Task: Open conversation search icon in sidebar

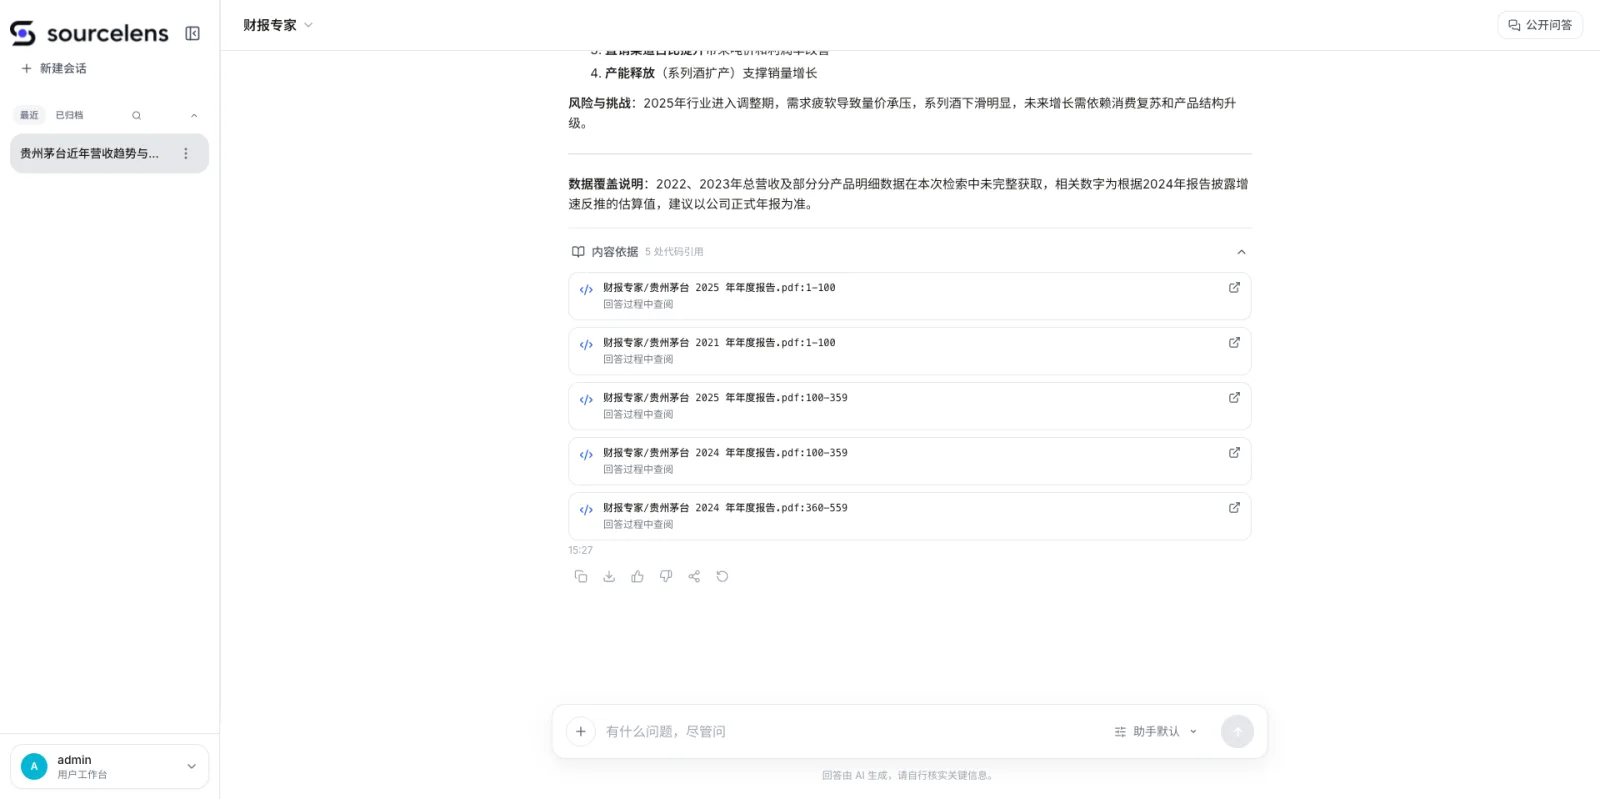Action: tap(136, 115)
